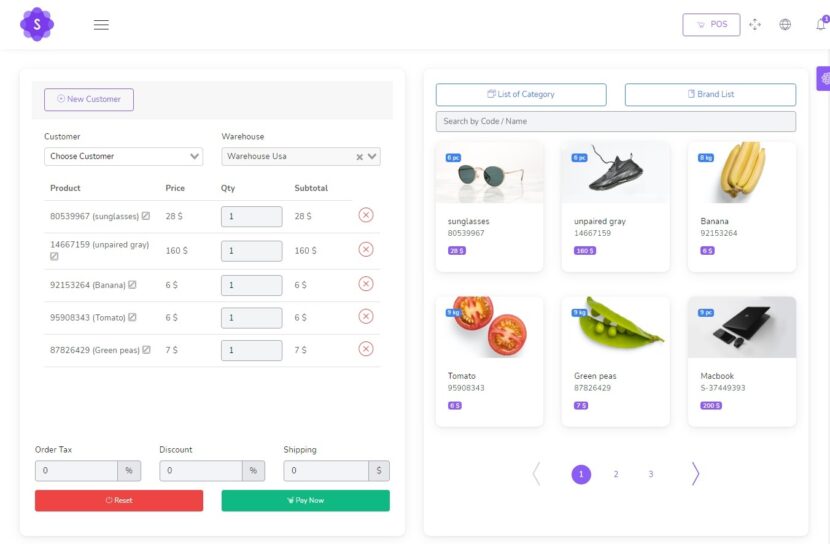Viewport: 830px width, 544px height.
Task: Toggle fullscreen mode icon
Action: tap(755, 24)
